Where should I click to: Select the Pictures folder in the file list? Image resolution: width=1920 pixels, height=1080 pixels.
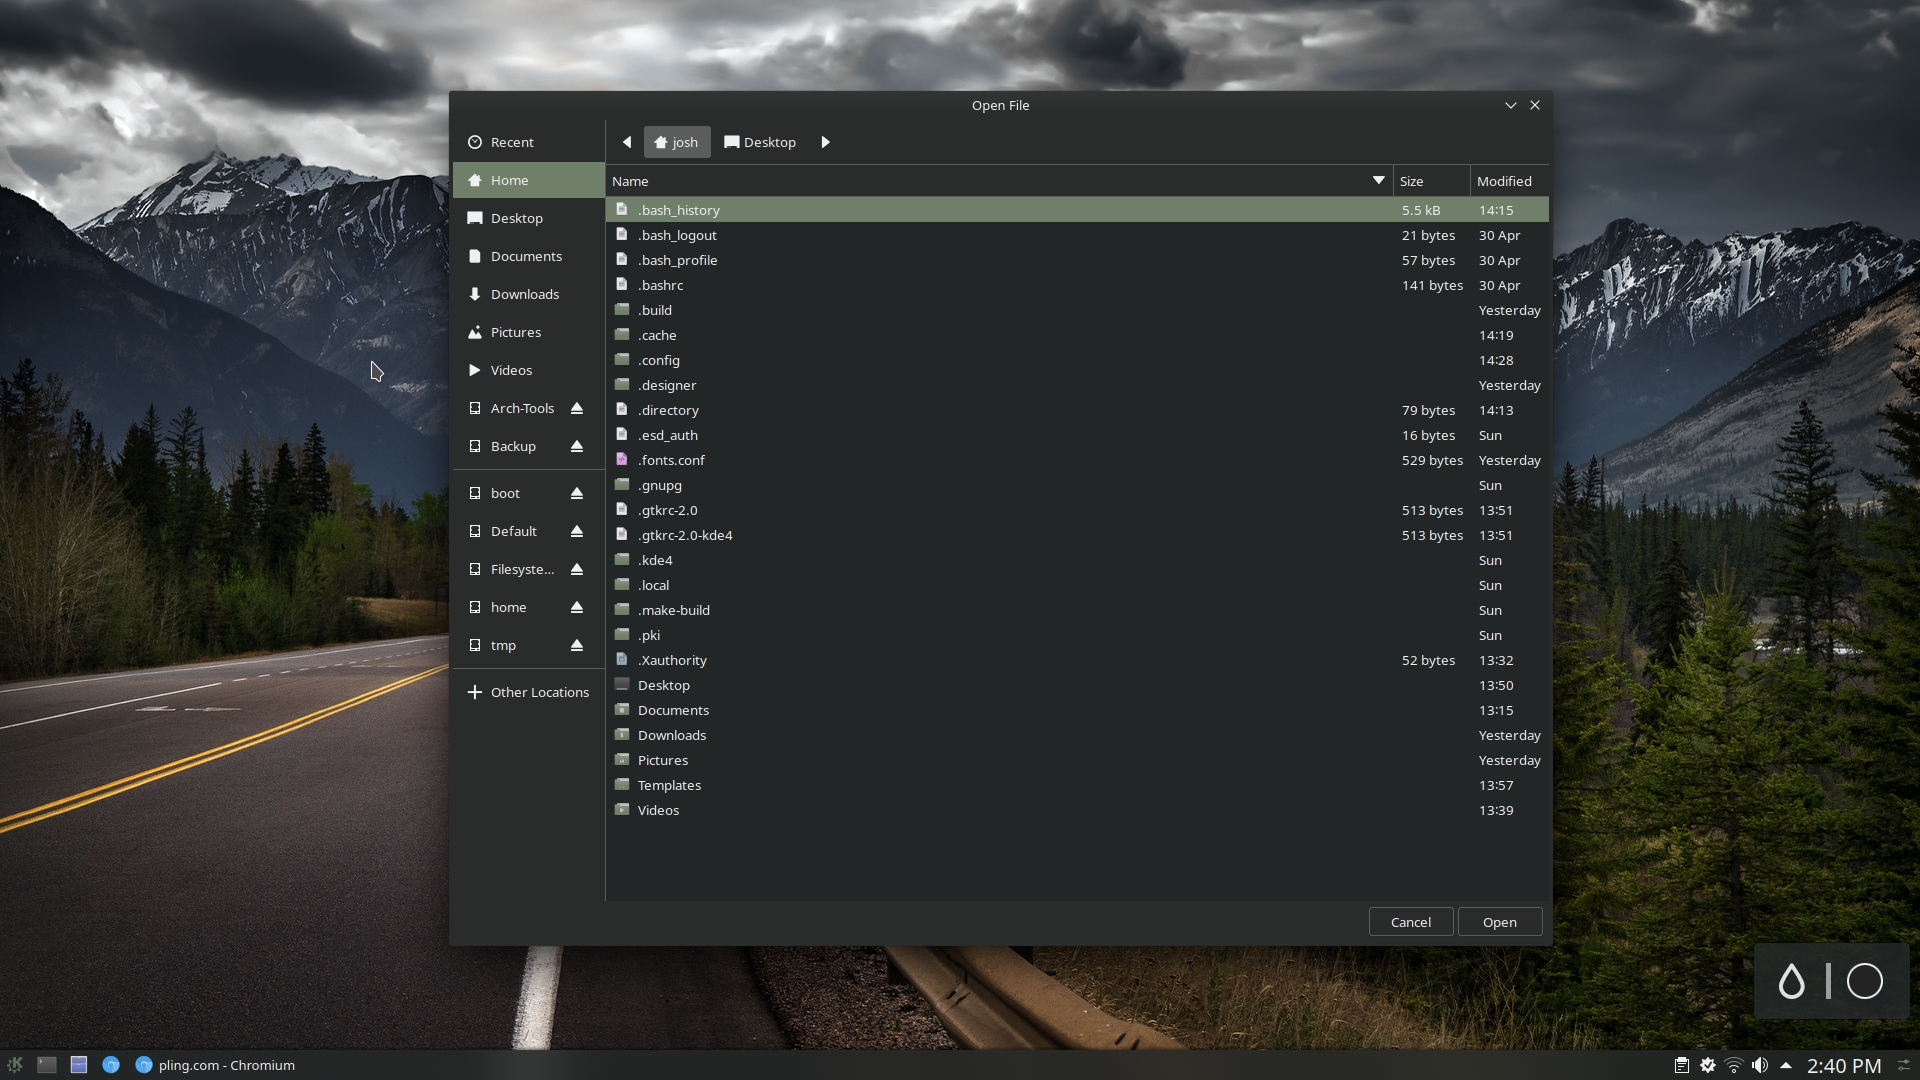point(1077,760)
